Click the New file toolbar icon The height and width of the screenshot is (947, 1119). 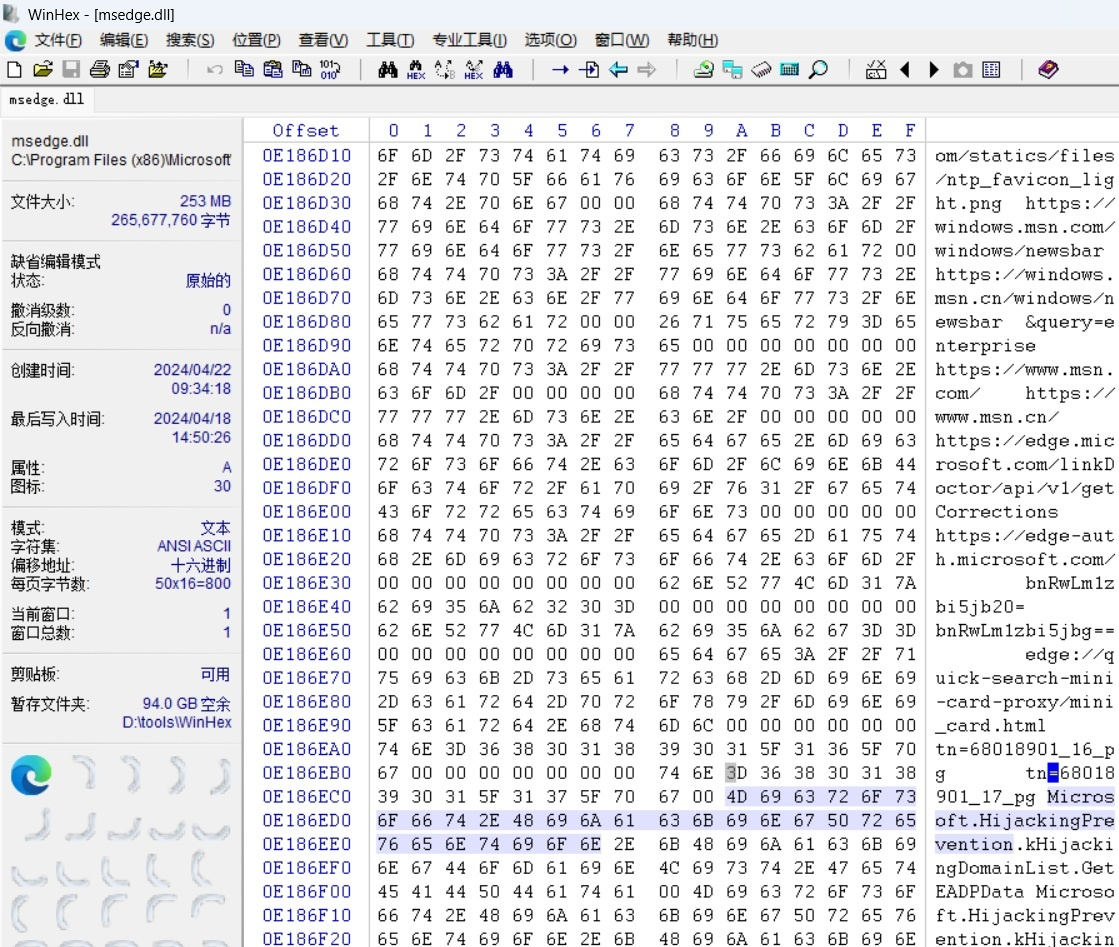[x=14, y=70]
